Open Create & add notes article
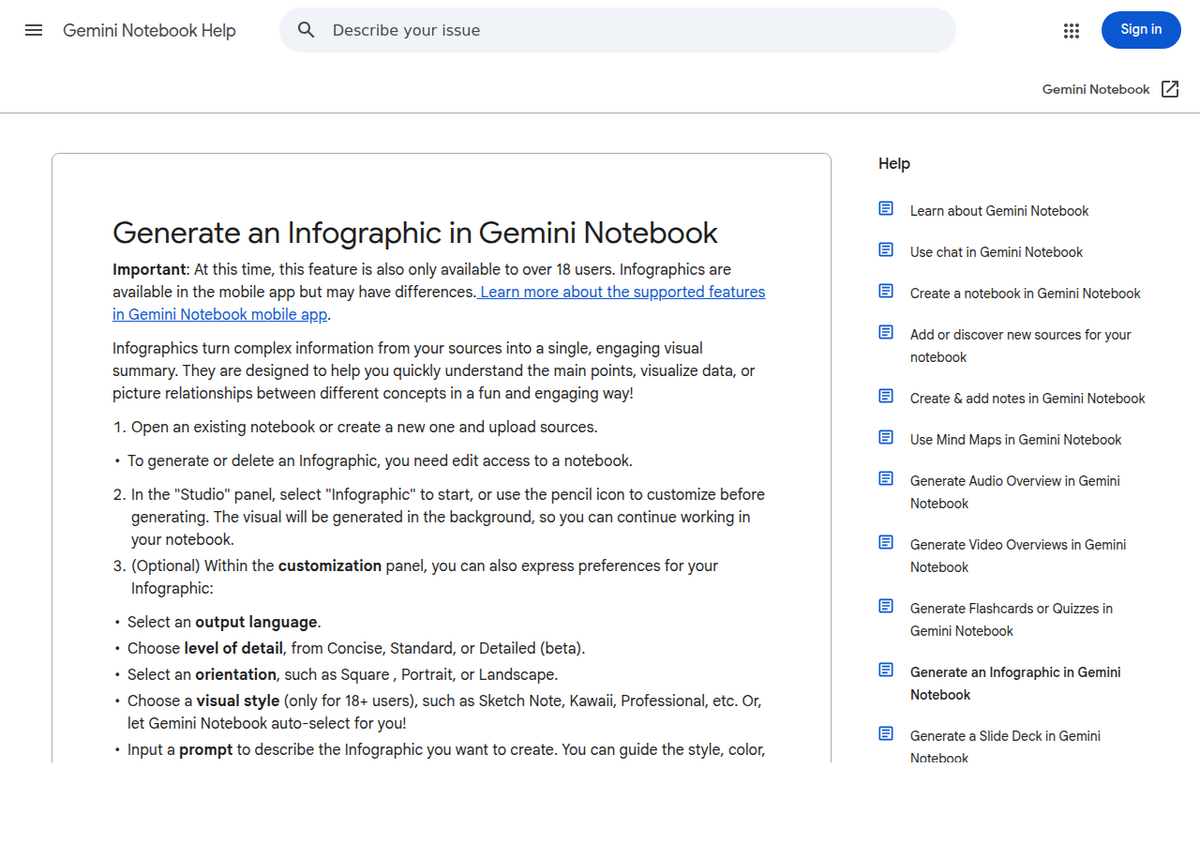 click(1027, 398)
